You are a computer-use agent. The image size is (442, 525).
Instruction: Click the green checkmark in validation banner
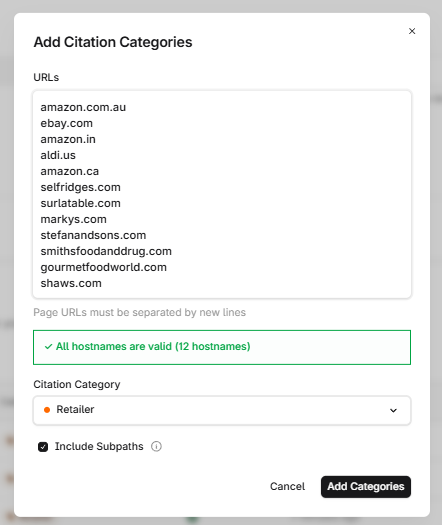pyautogui.click(x=49, y=347)
